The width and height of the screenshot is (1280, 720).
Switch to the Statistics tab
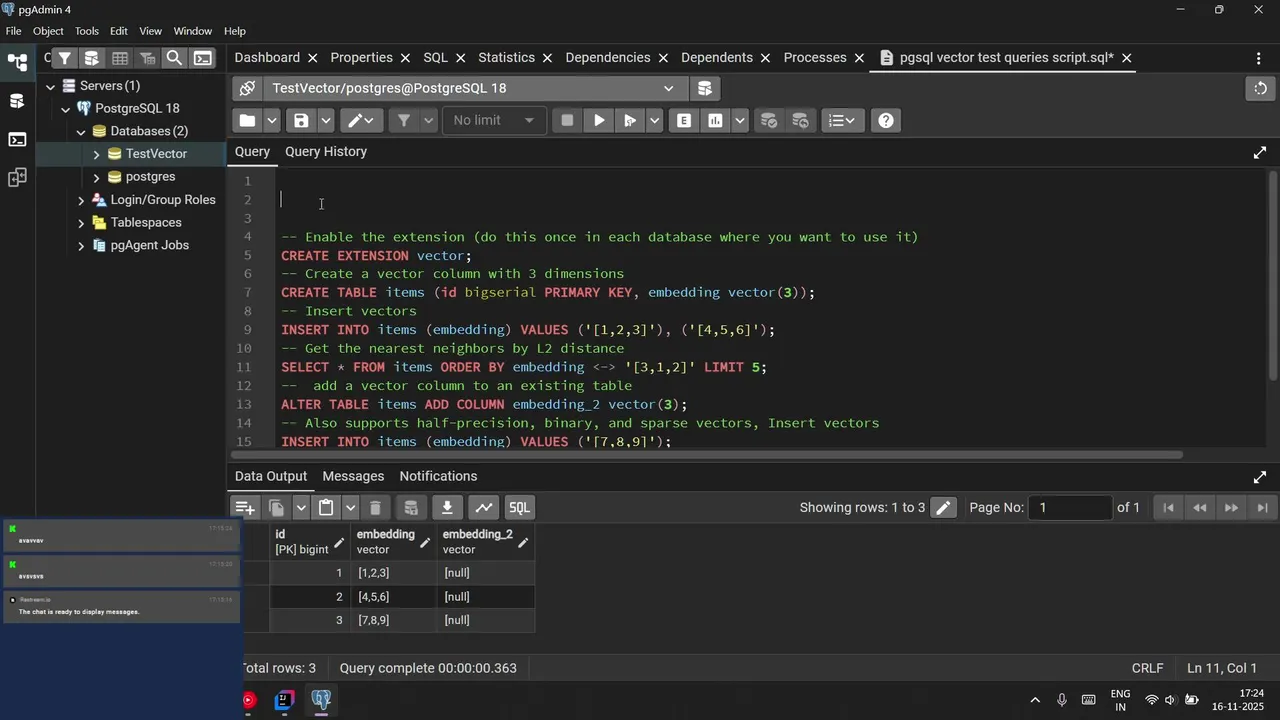tap(506, 58)
